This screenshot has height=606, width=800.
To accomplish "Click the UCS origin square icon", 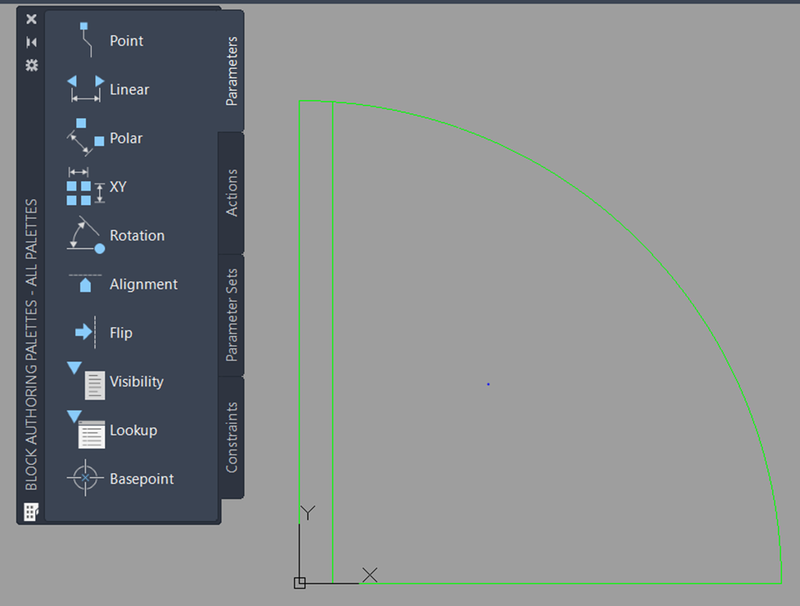I will [299, 583].
